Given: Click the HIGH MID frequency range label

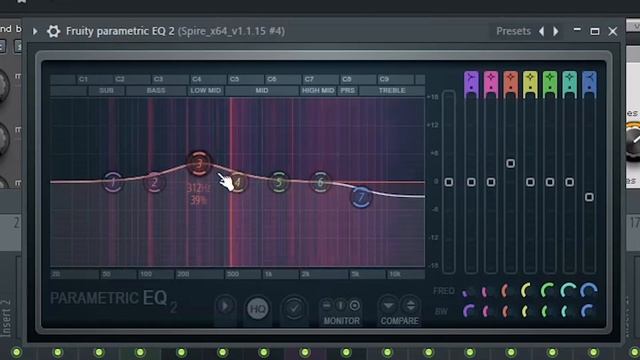Looking at the screenshot, I should (x=318, y=91).
